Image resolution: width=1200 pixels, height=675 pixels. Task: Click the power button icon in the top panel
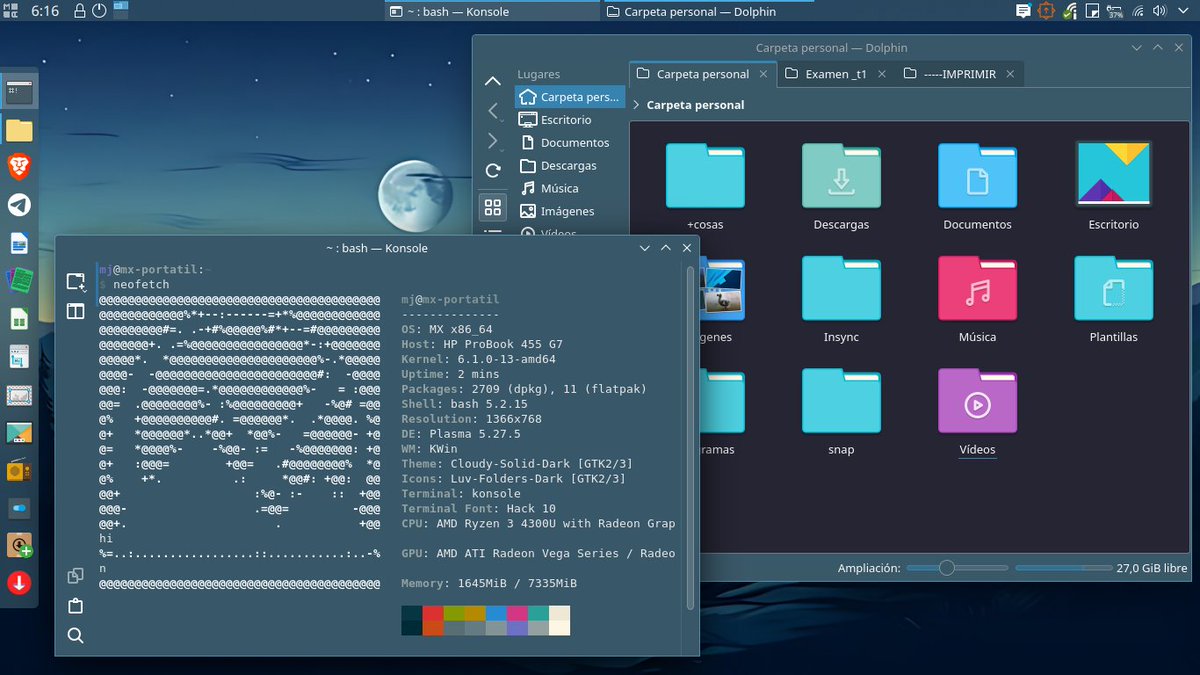[x=99, y=11]
